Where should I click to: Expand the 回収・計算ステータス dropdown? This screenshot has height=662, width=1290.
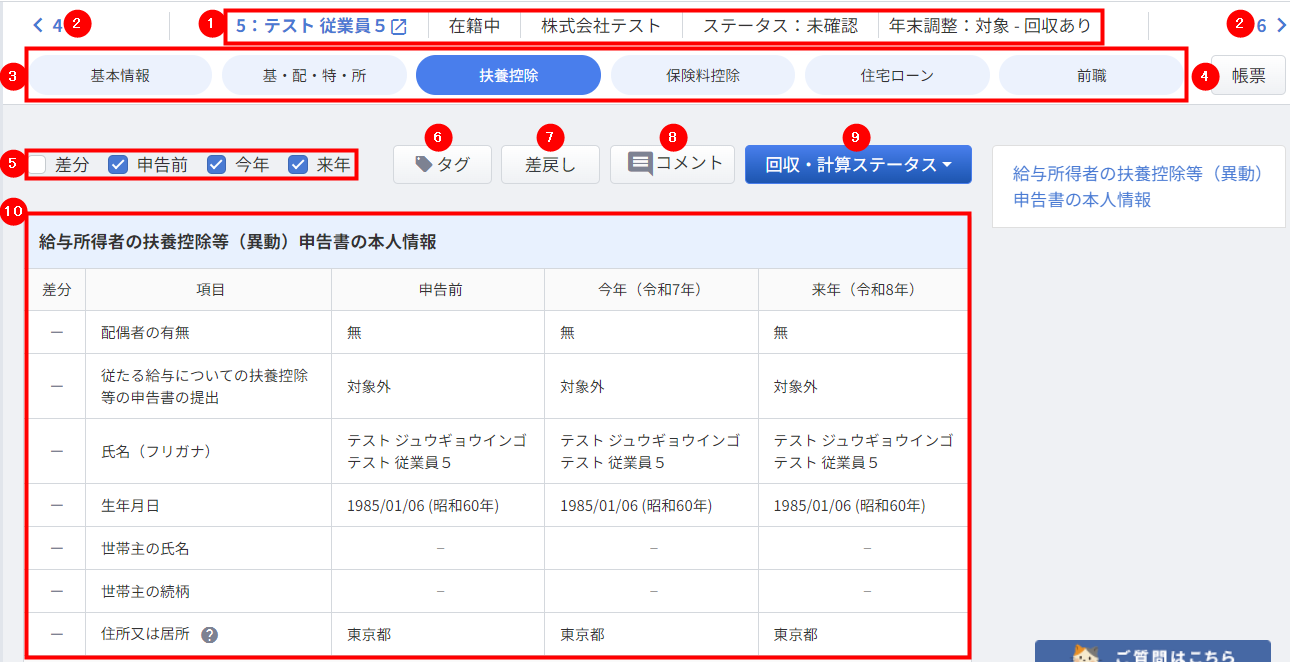click(x=857, y=165)
